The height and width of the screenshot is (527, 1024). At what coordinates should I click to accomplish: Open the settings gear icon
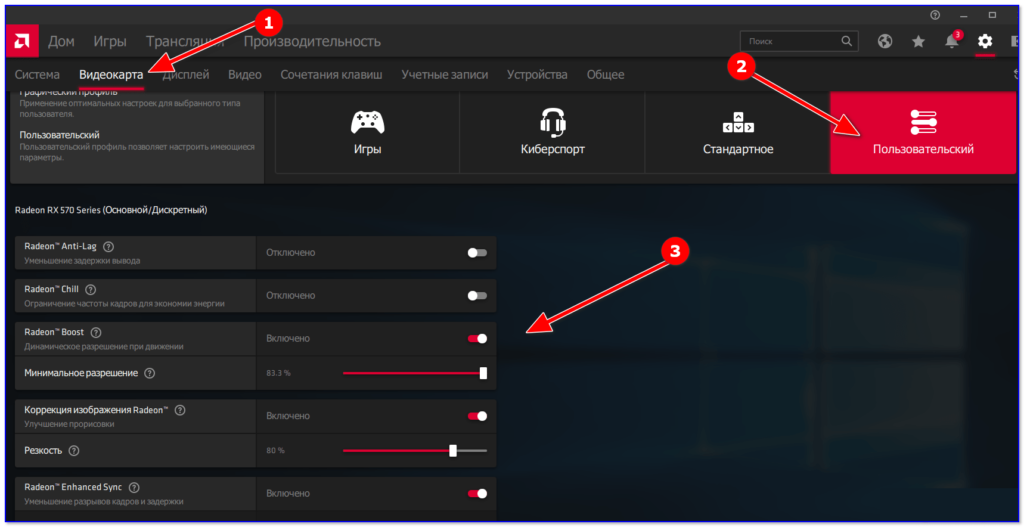coord(985,41)
